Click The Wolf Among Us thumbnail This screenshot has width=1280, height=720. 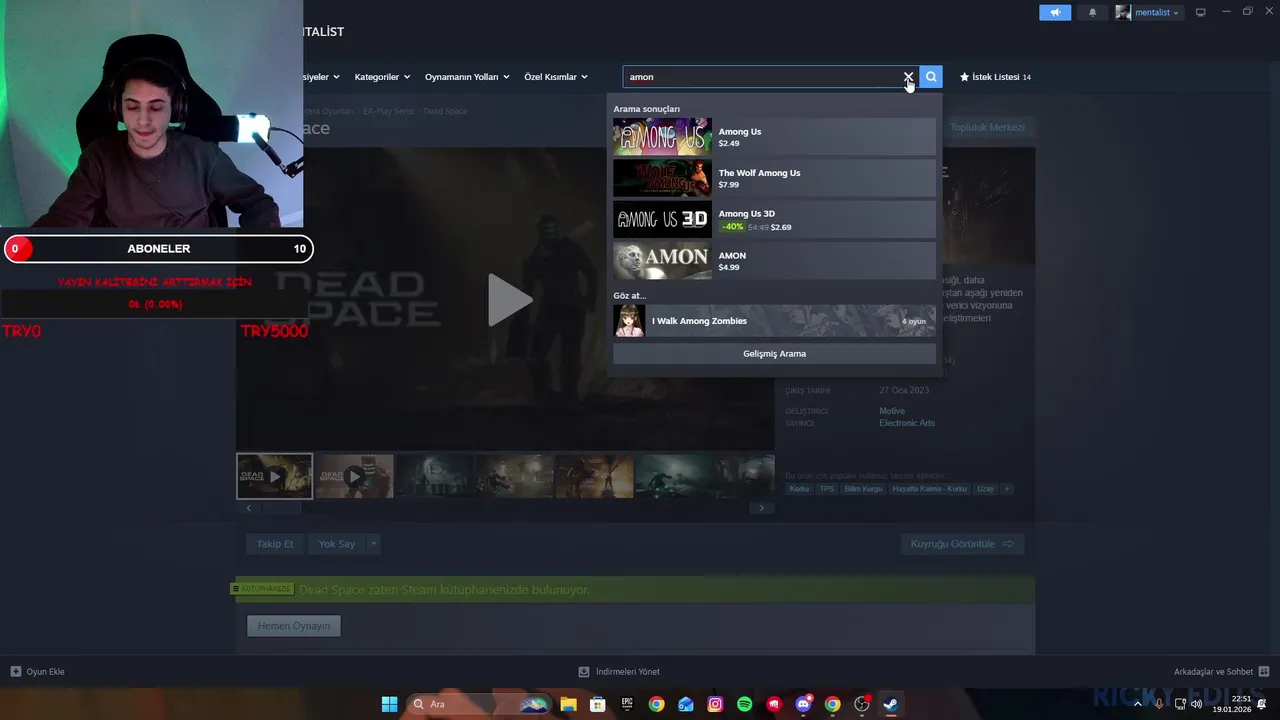pos(662,178)
